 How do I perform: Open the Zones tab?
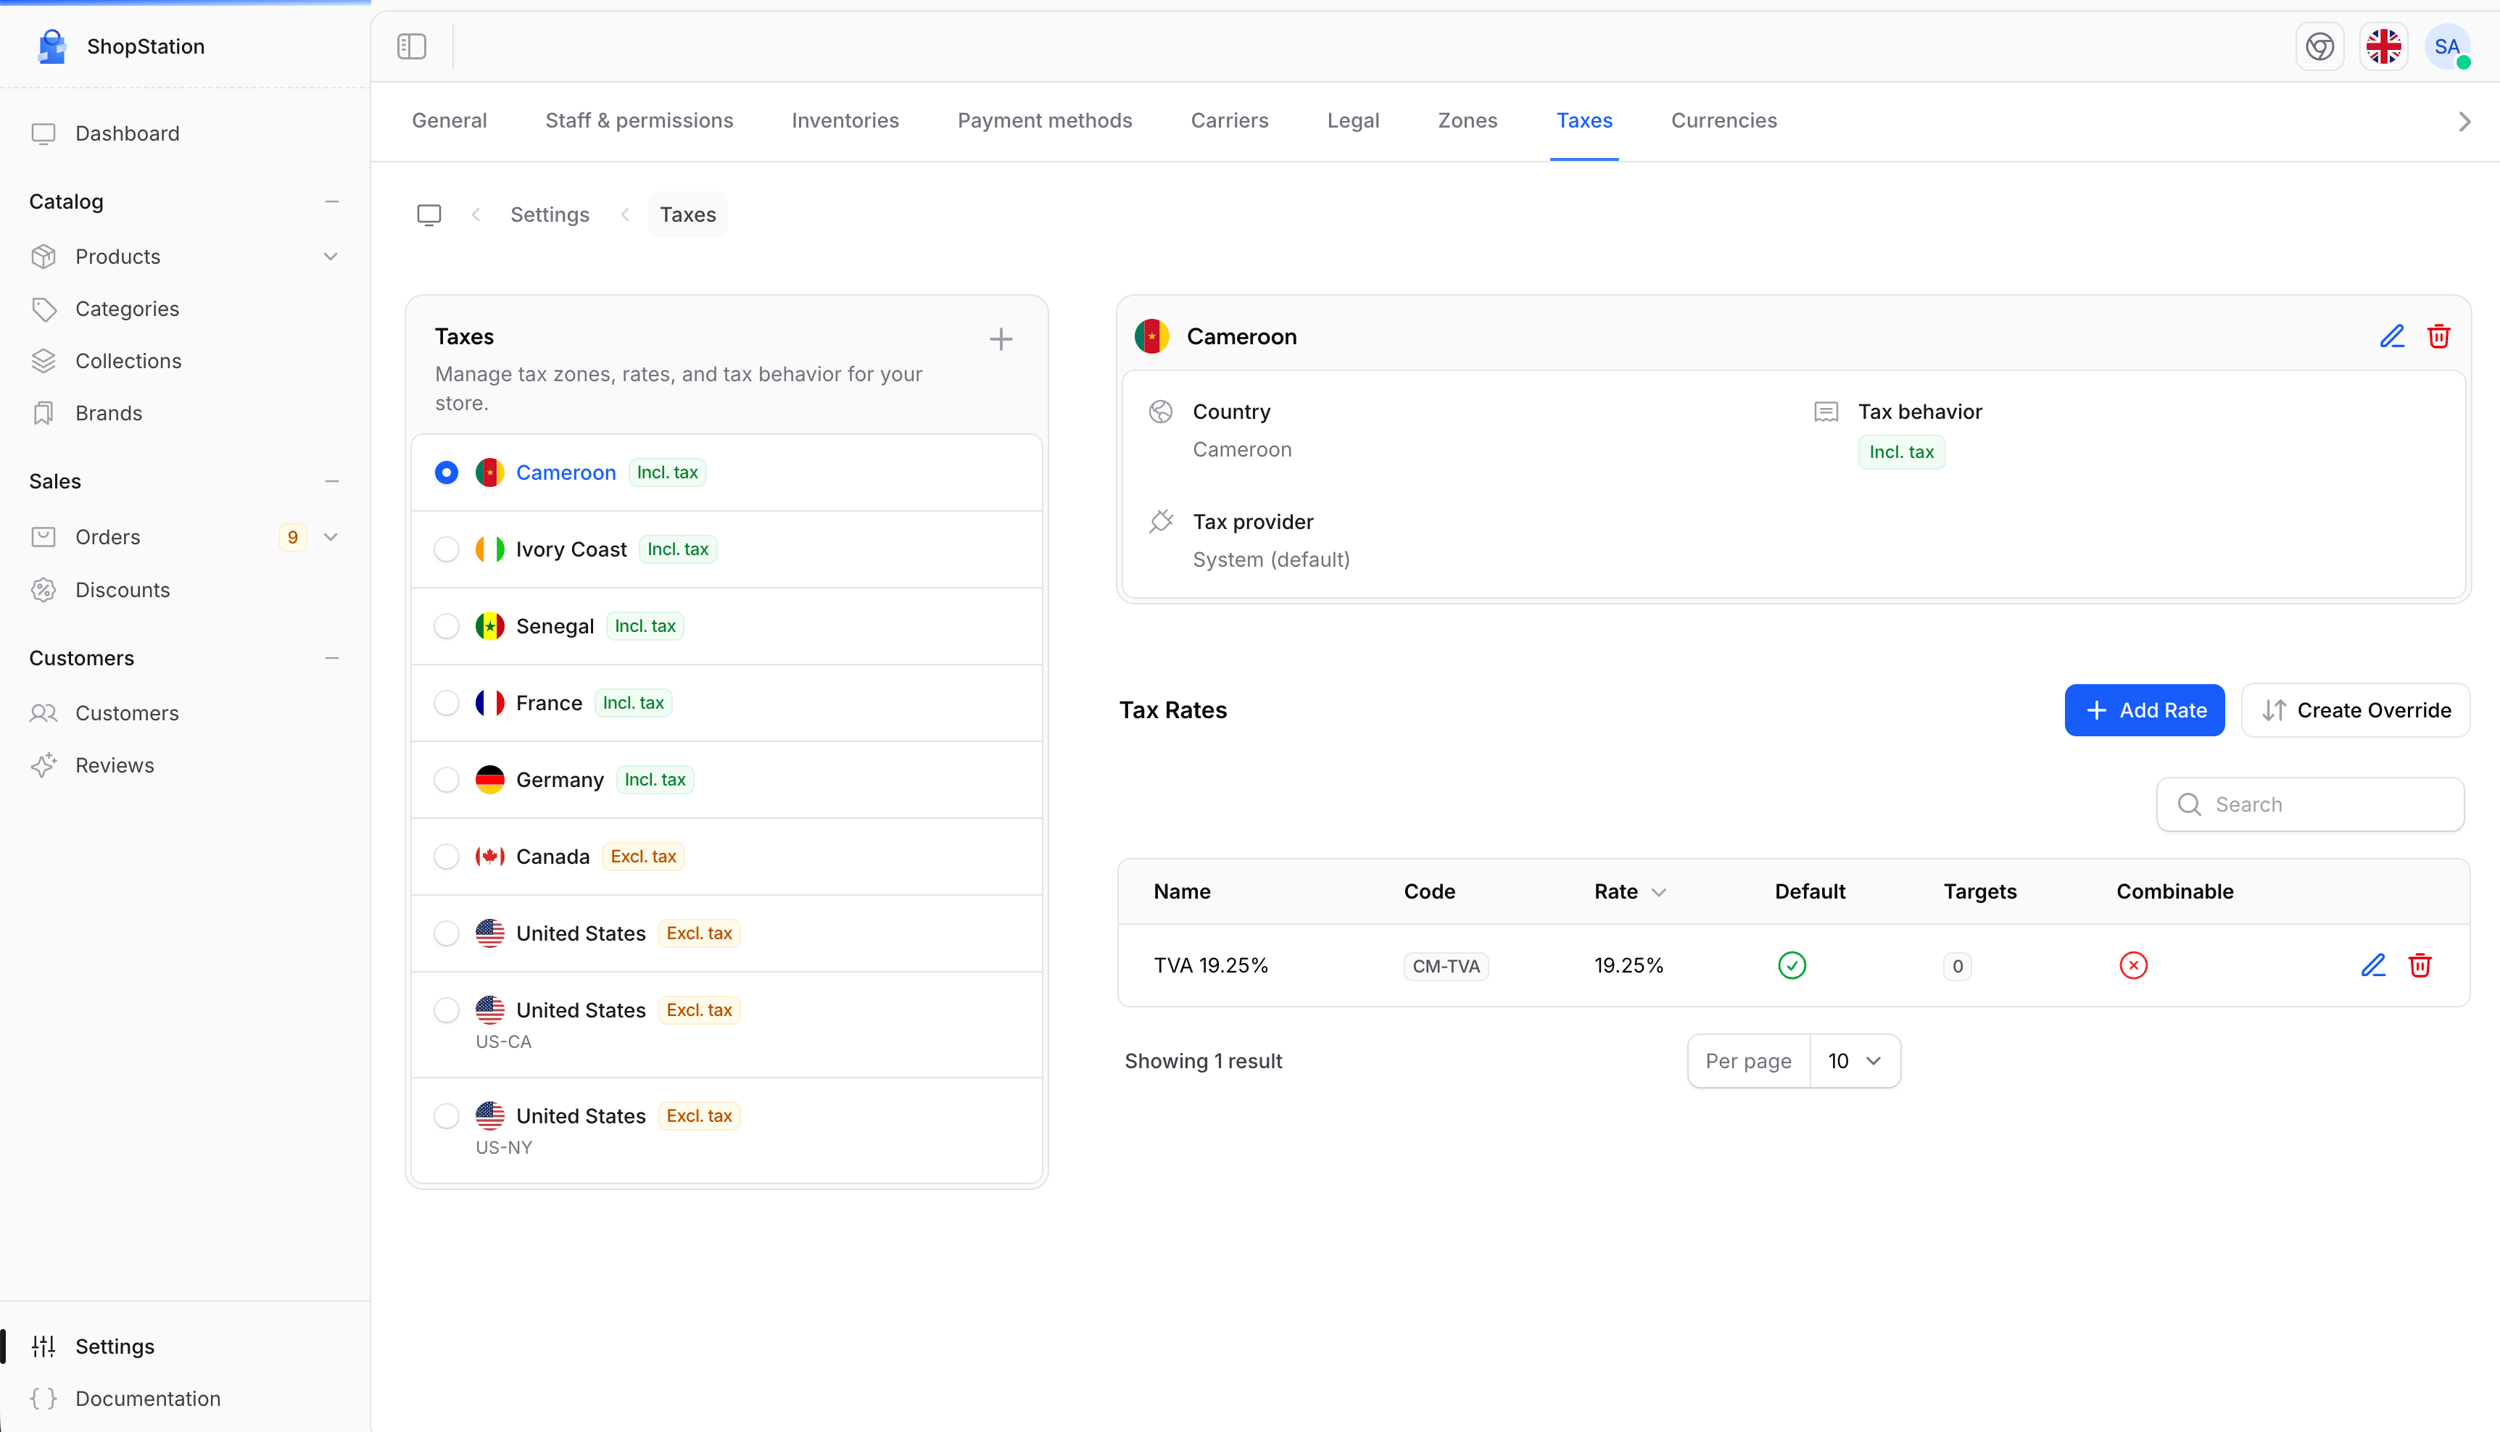tap(1467, 121)
